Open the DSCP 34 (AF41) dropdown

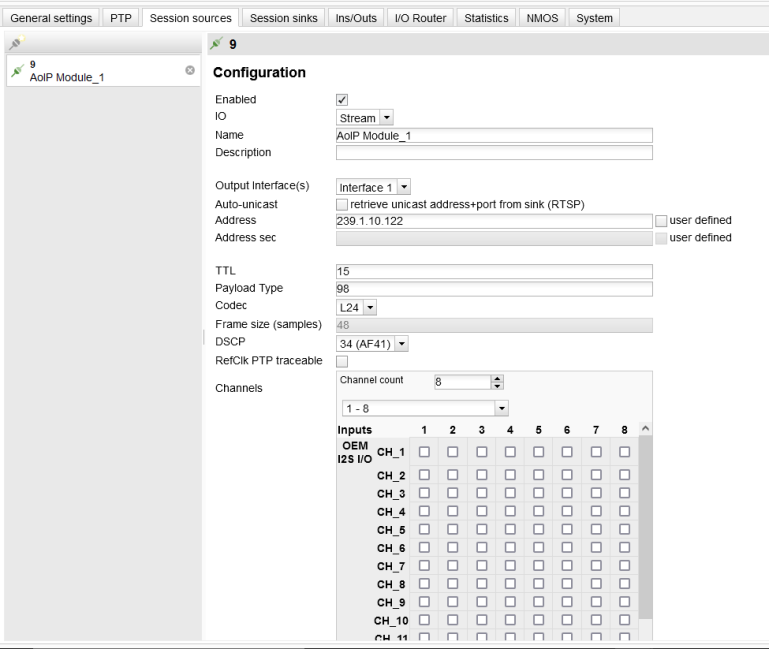[x=373, y=344]
